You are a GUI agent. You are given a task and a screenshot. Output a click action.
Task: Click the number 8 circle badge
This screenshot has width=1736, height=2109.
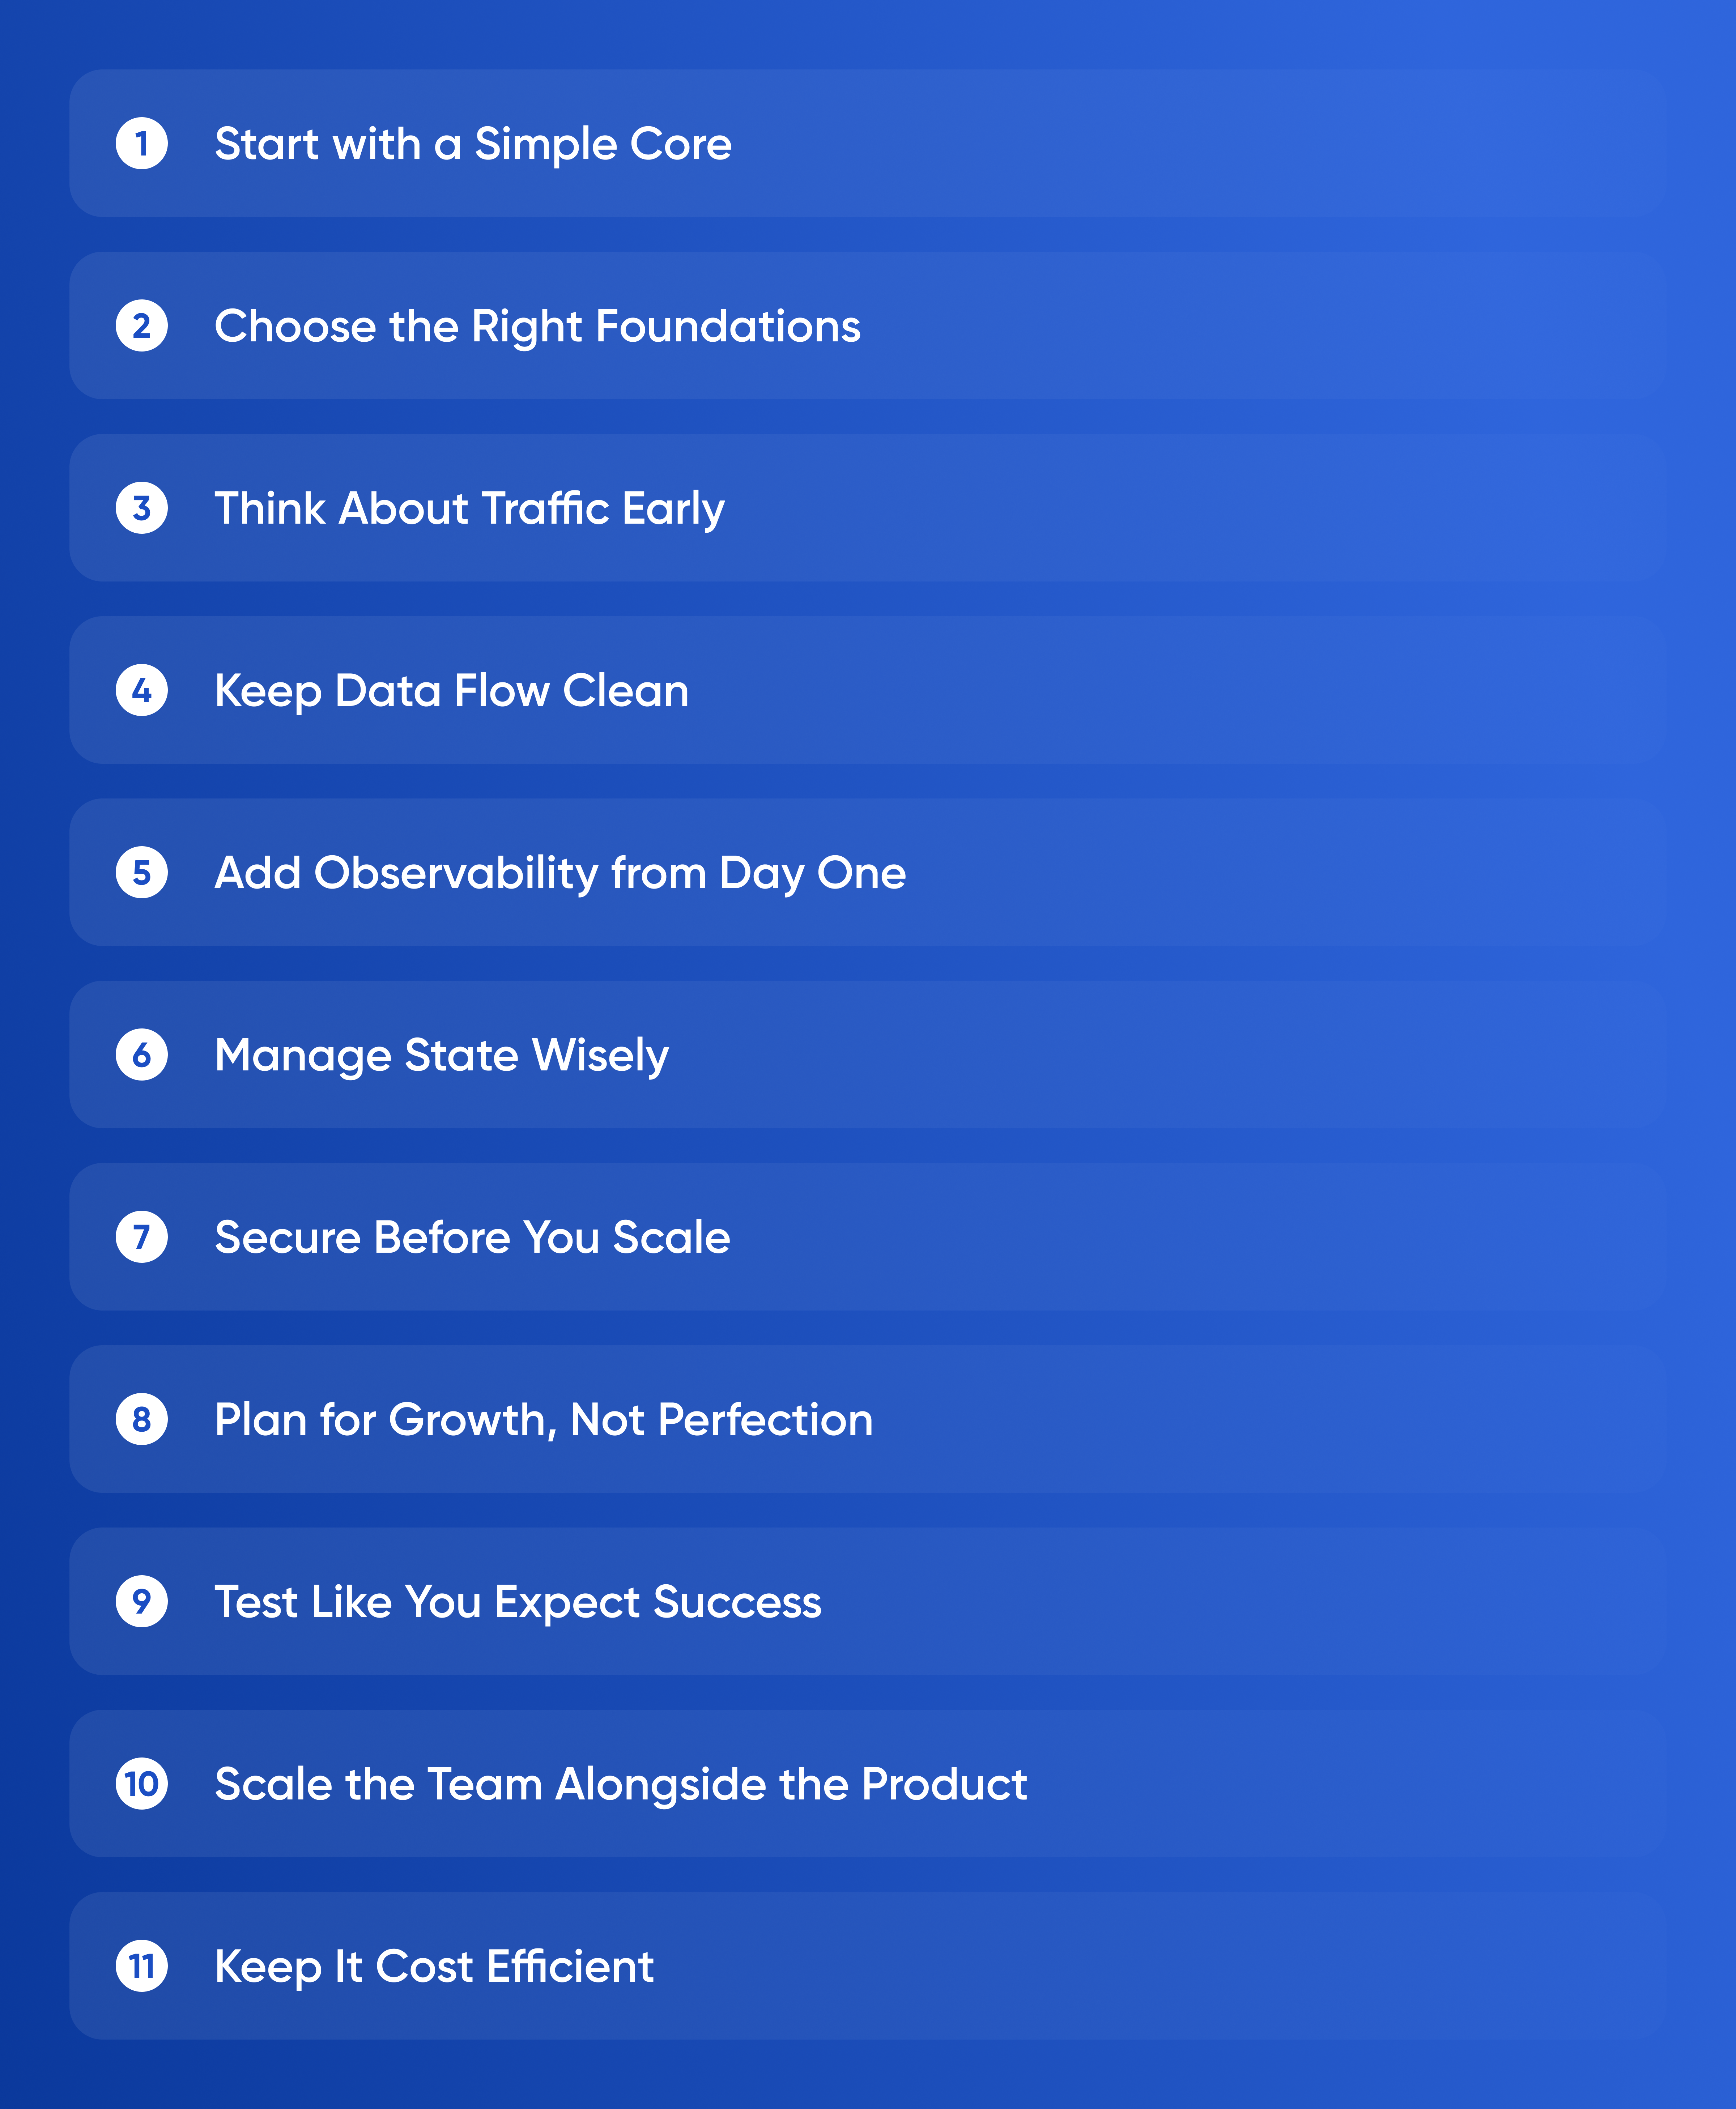(x=141, y=1419)
